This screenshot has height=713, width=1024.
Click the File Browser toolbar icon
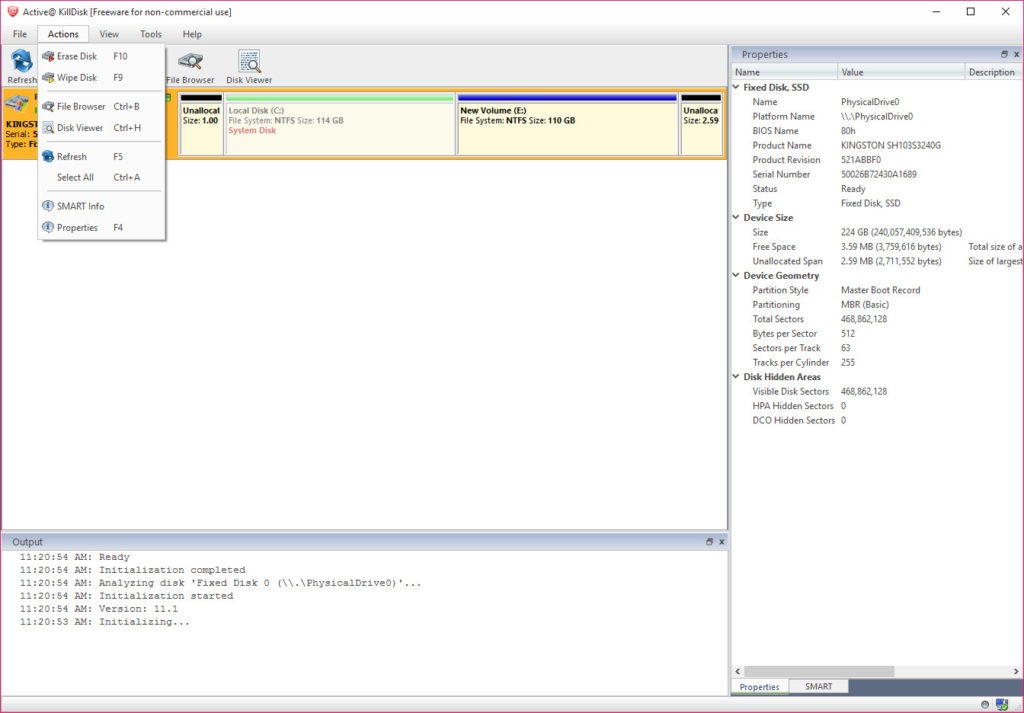click(x=190, y=66)
